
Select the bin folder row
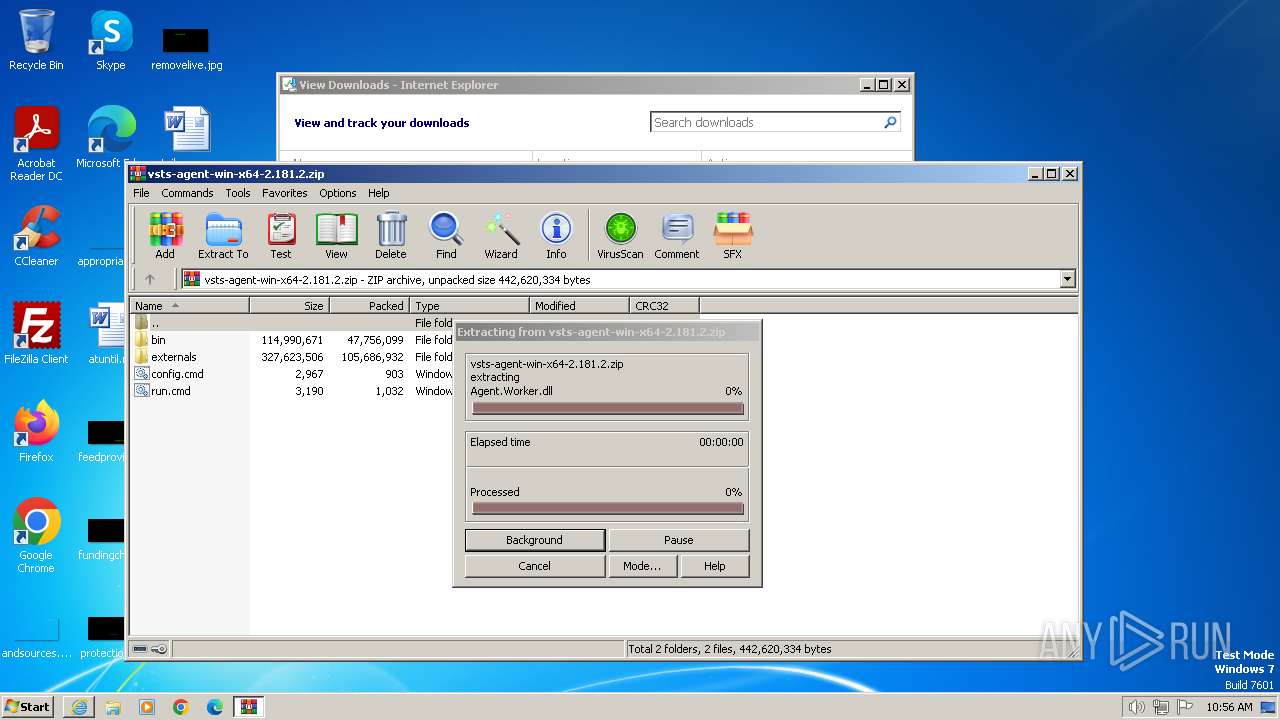point(293,340)
